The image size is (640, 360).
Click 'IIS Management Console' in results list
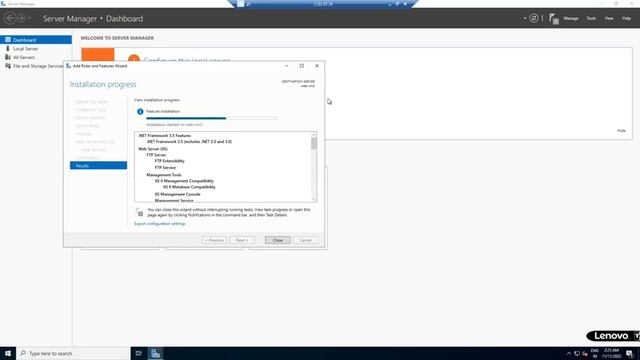178,194
